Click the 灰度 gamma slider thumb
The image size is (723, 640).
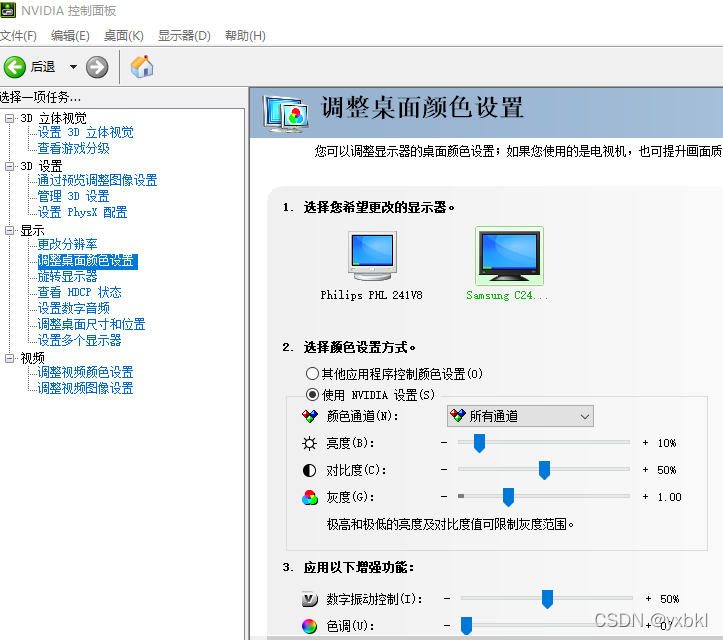509,497
